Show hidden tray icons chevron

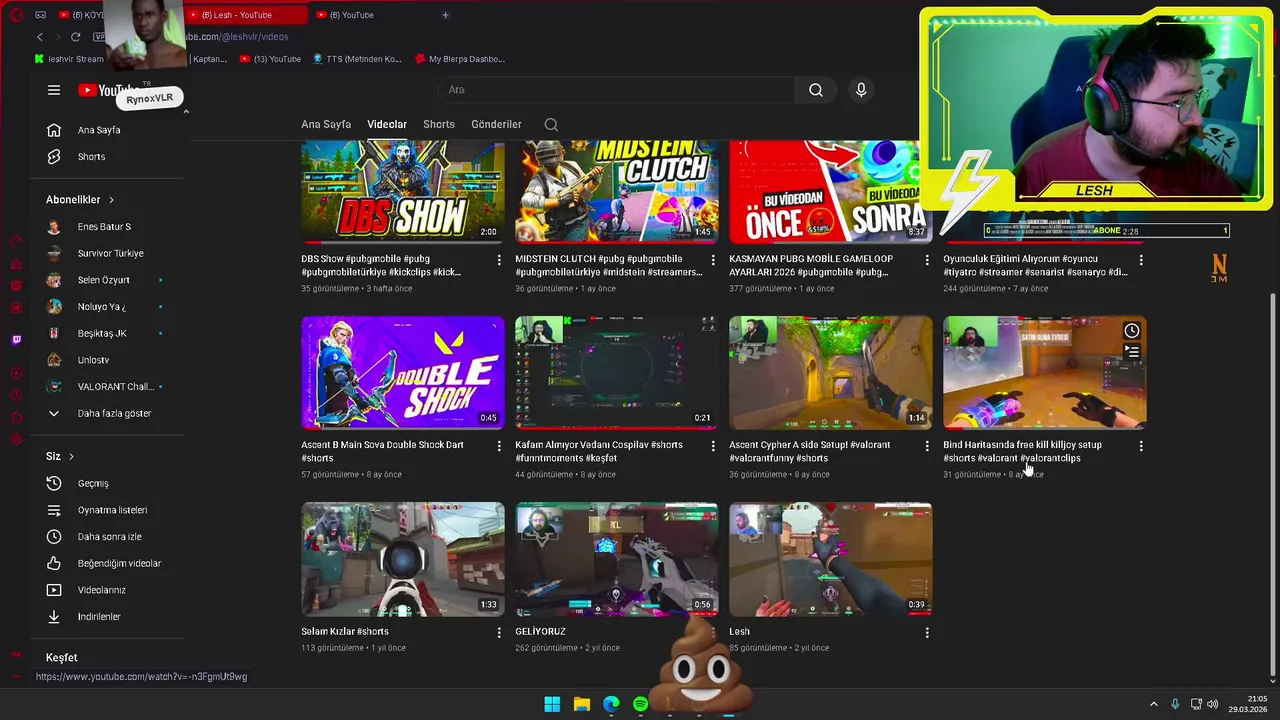pyautogui.click(x=1153, y=704)
